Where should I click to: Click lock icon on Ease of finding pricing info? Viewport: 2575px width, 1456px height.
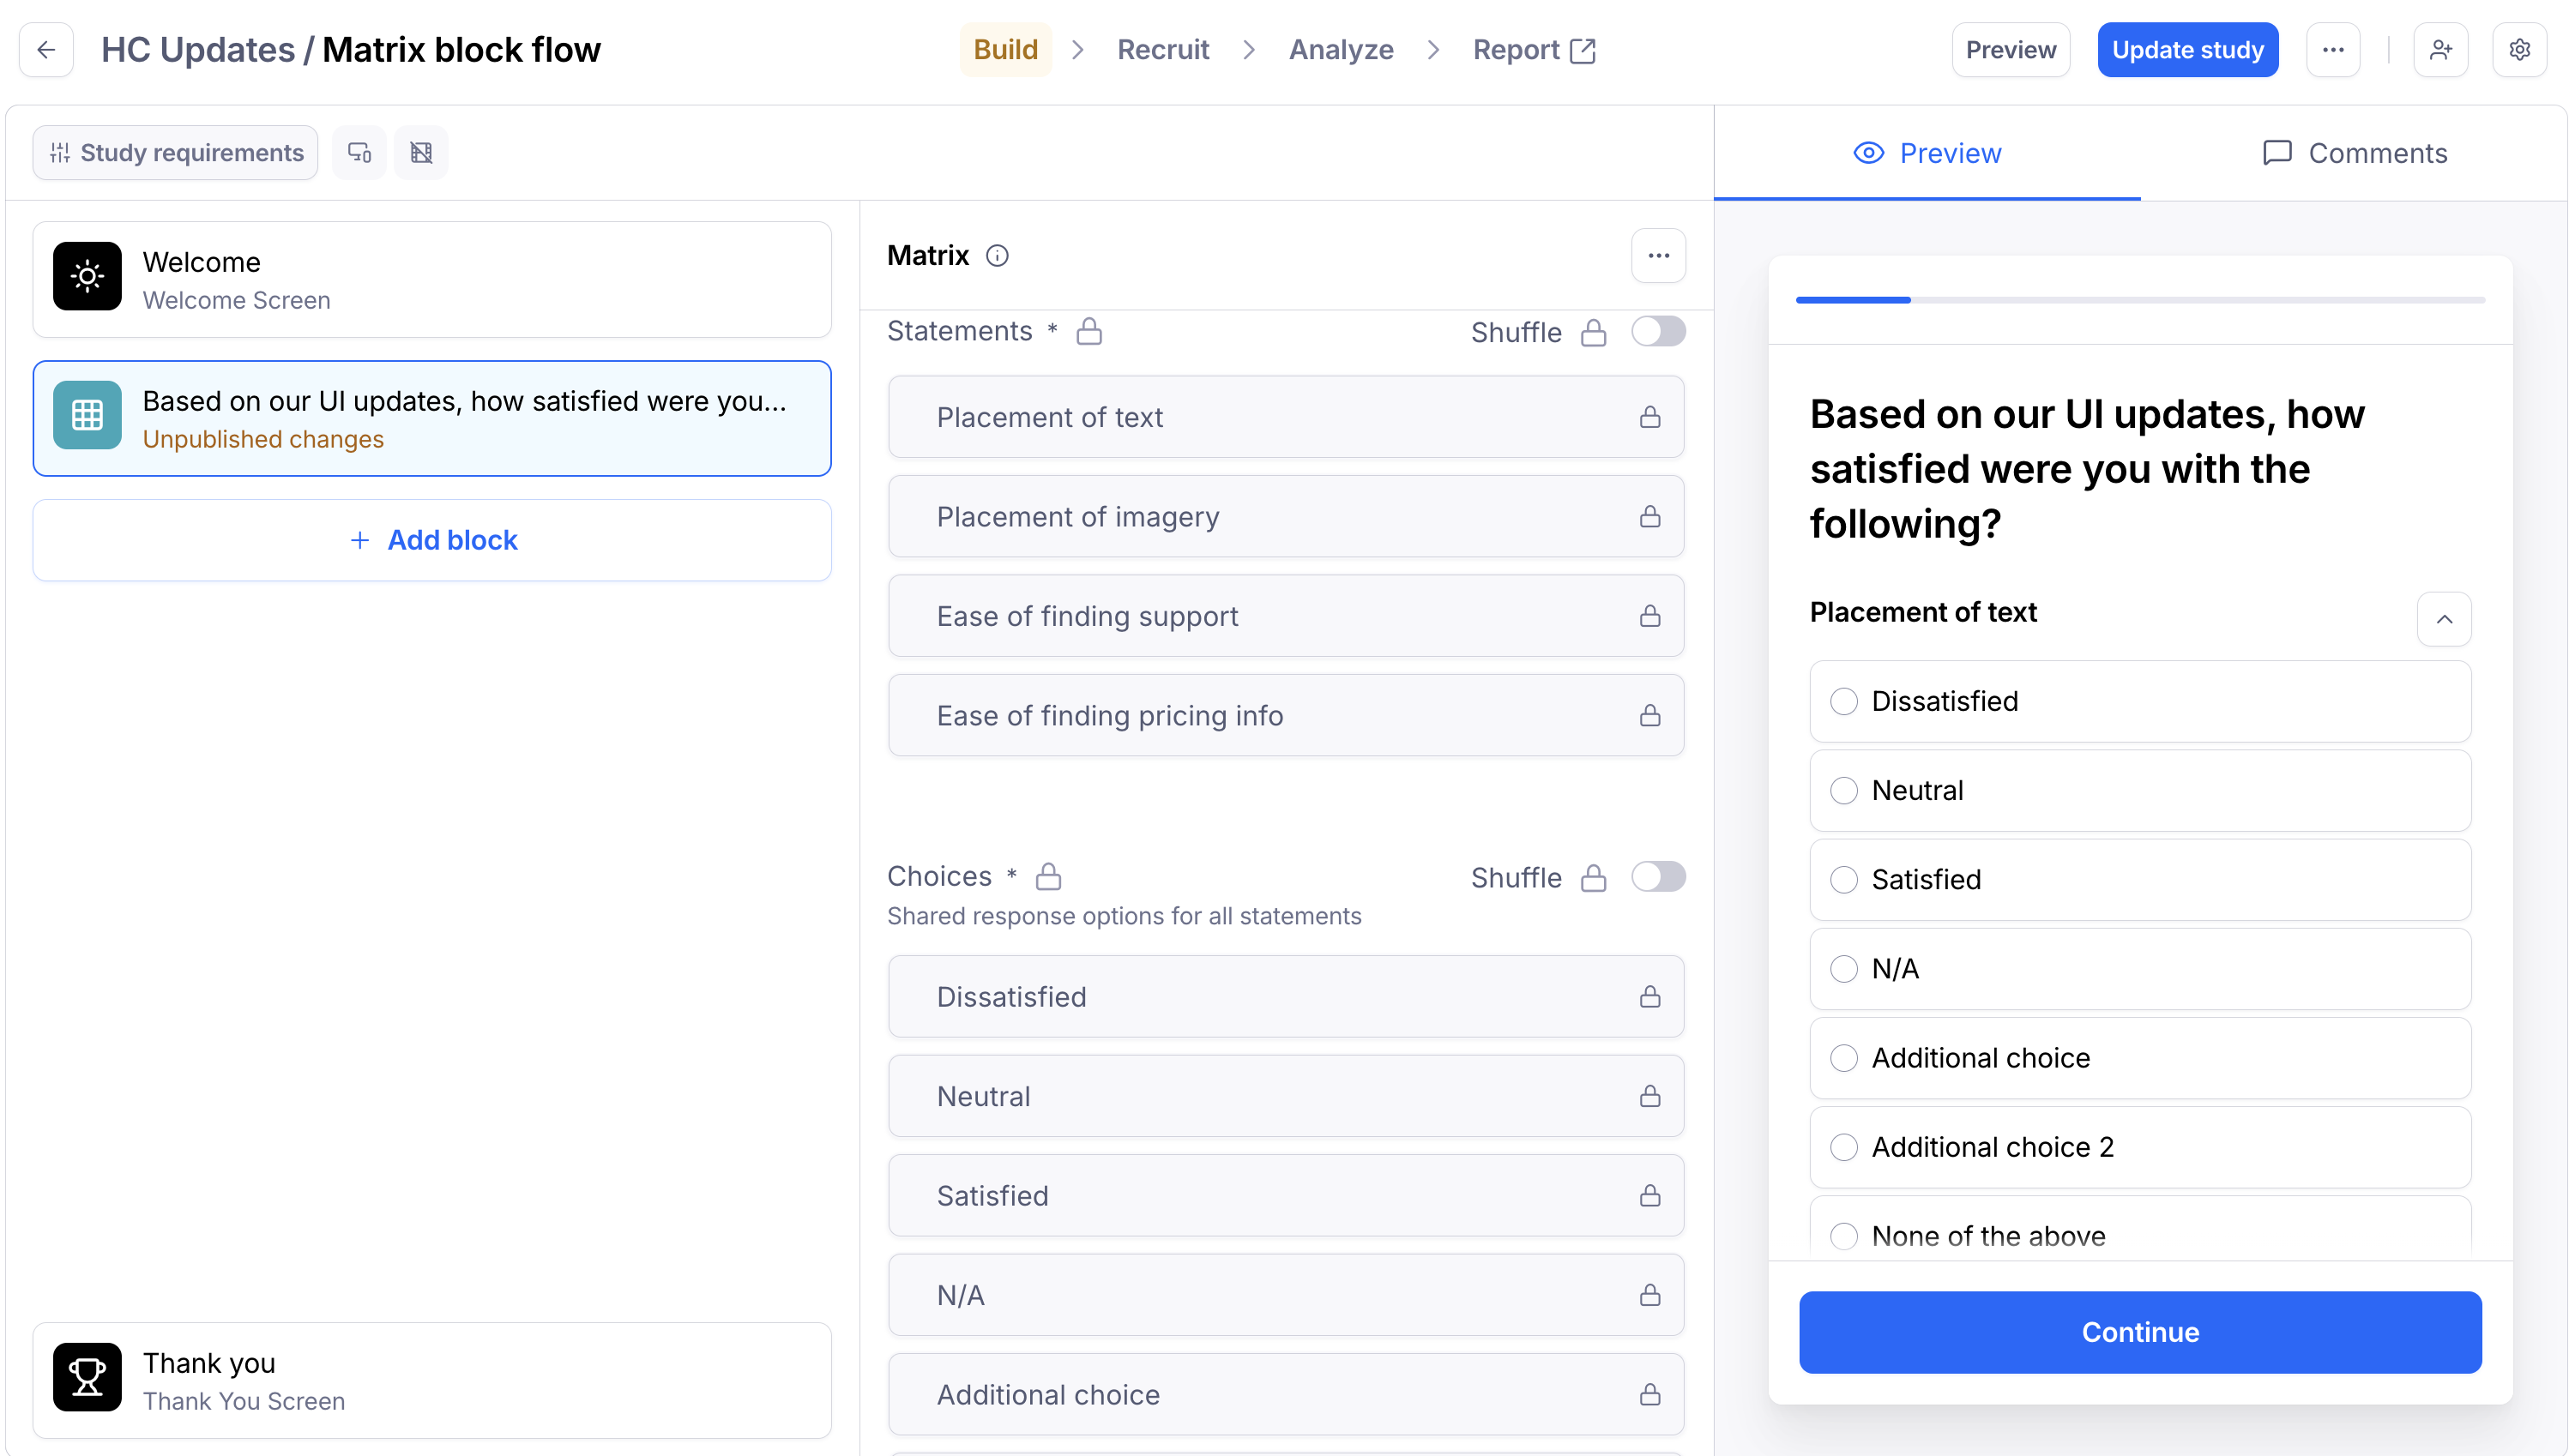(x=1649, y=715)
